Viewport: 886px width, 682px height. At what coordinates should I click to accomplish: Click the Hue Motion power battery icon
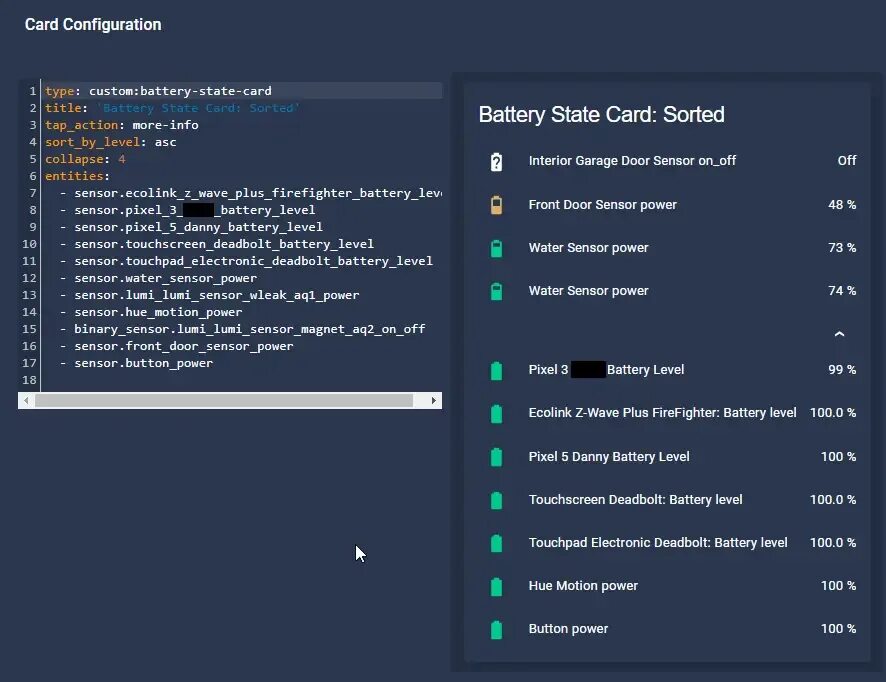point(496,586)
